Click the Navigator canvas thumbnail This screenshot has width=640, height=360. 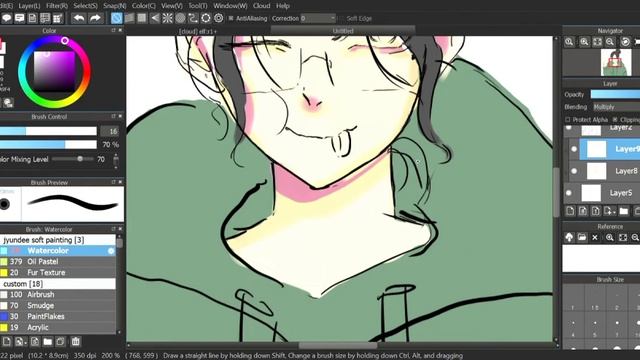[x=616, y=62]
